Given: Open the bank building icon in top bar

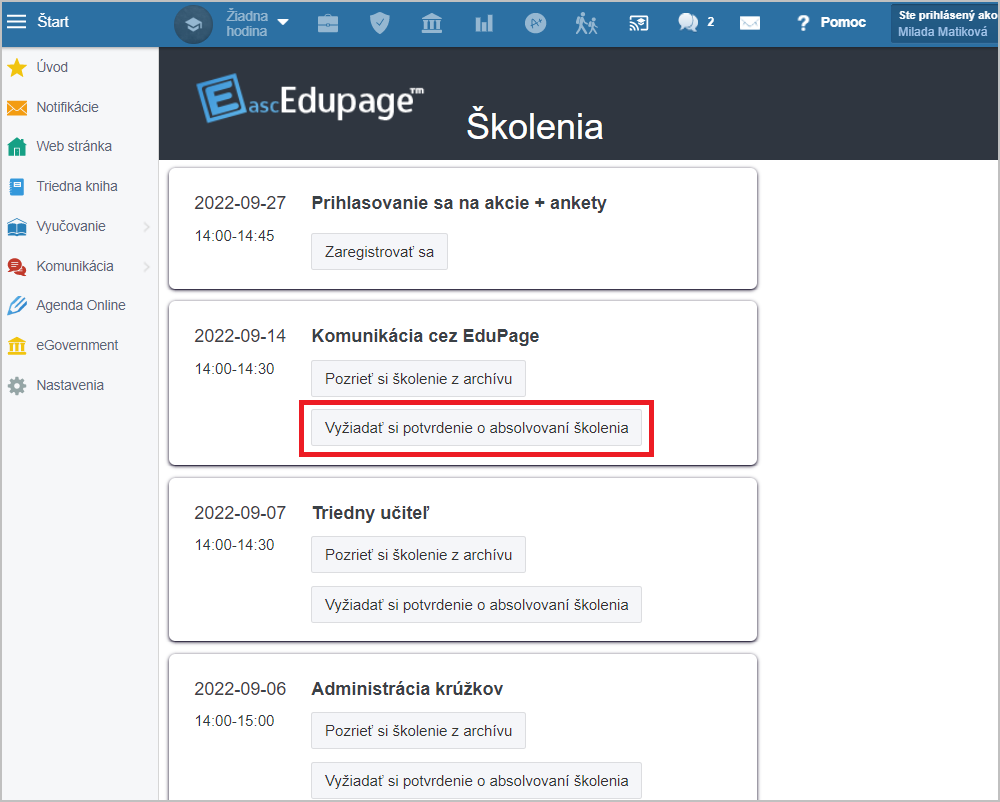Looking at the screenshot, I should (x=432, y=24).
